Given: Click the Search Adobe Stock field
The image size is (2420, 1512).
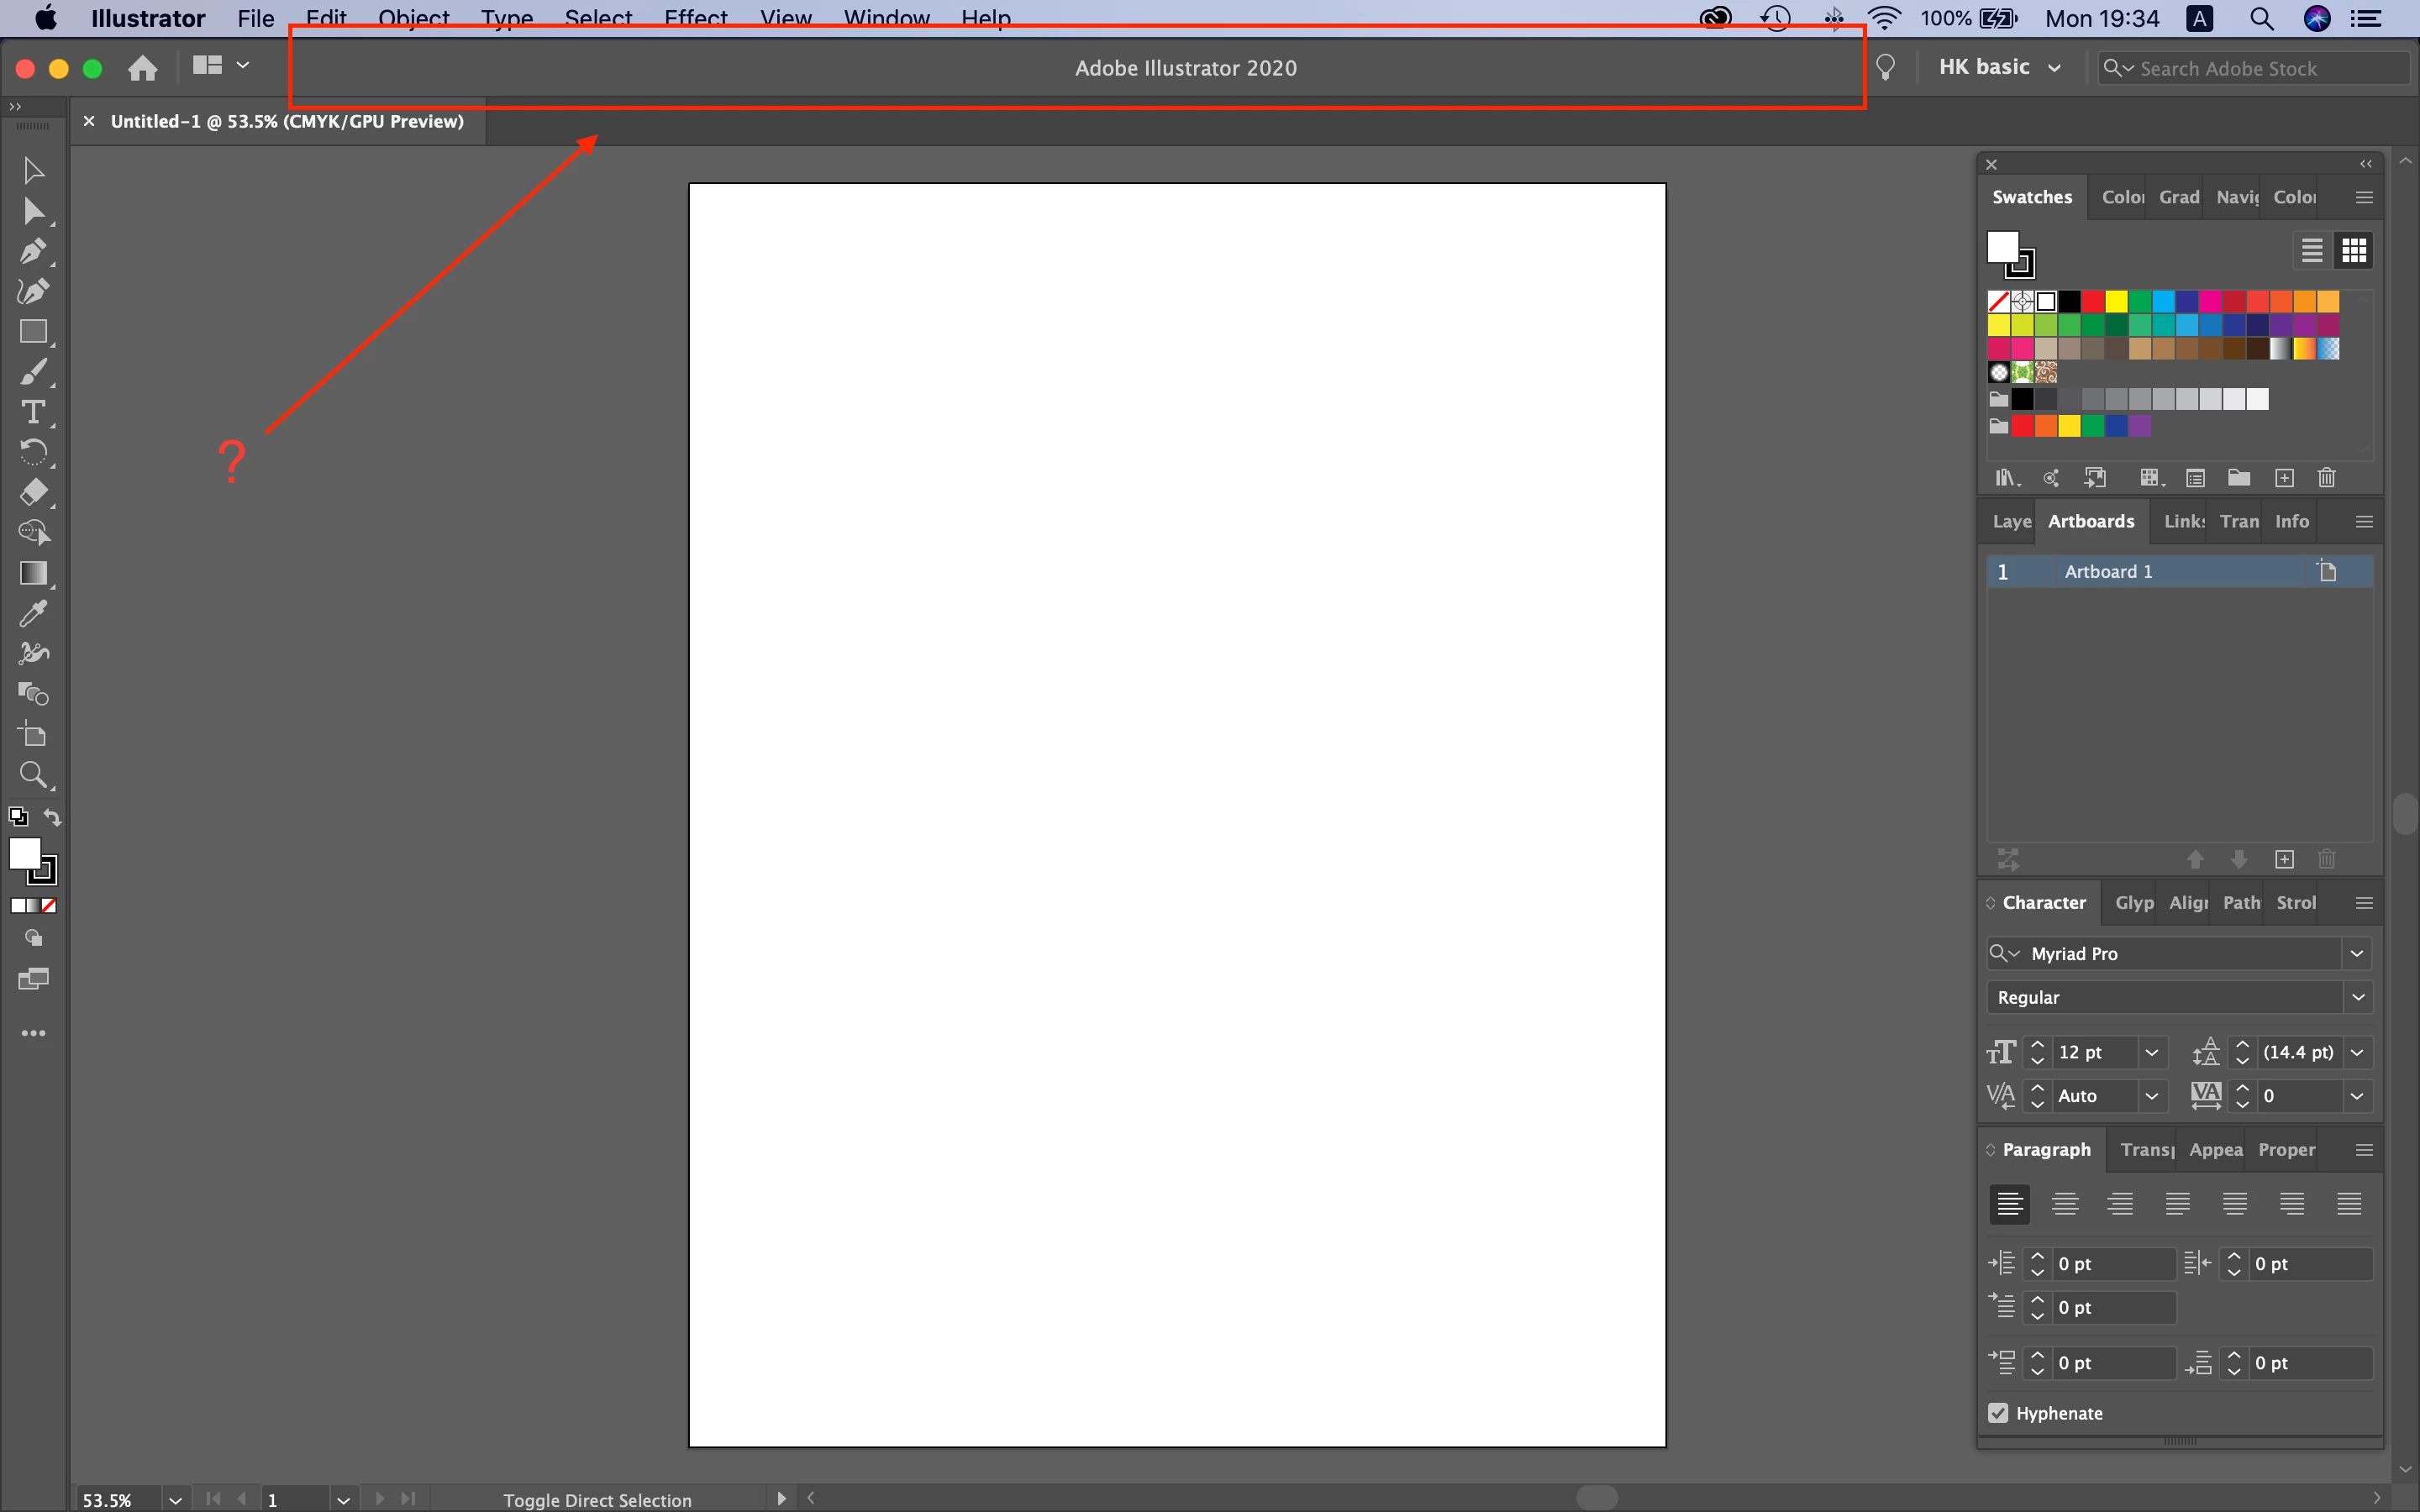Looking at the screenshot, I should (x=2260, y=68).
